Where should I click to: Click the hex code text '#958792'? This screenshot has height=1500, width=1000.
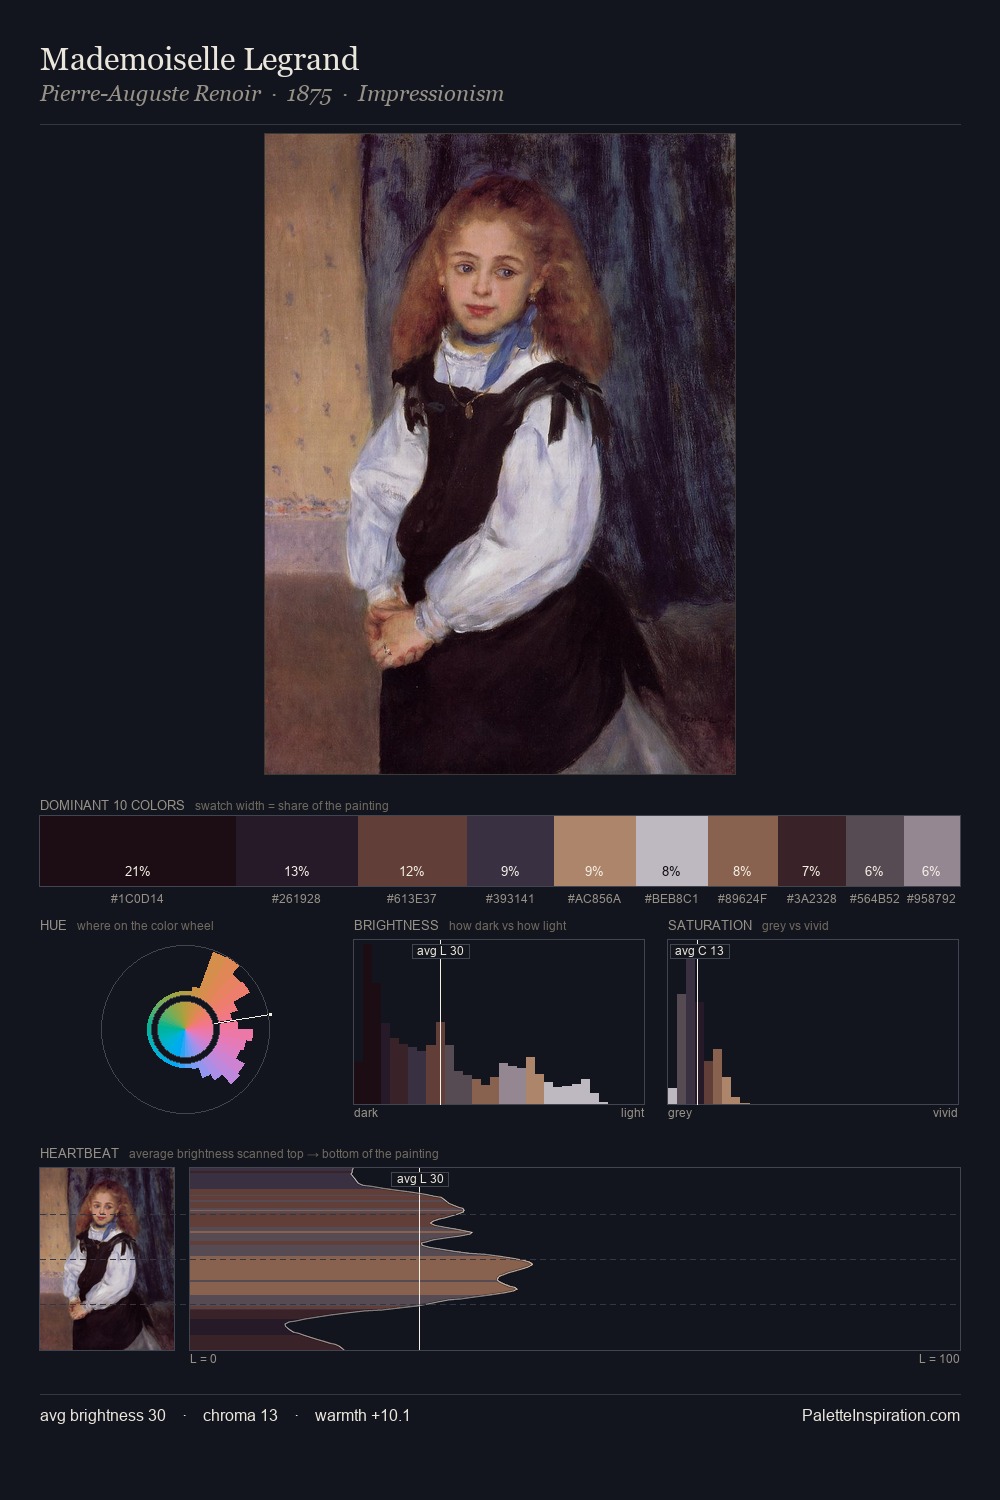(931, 899)
